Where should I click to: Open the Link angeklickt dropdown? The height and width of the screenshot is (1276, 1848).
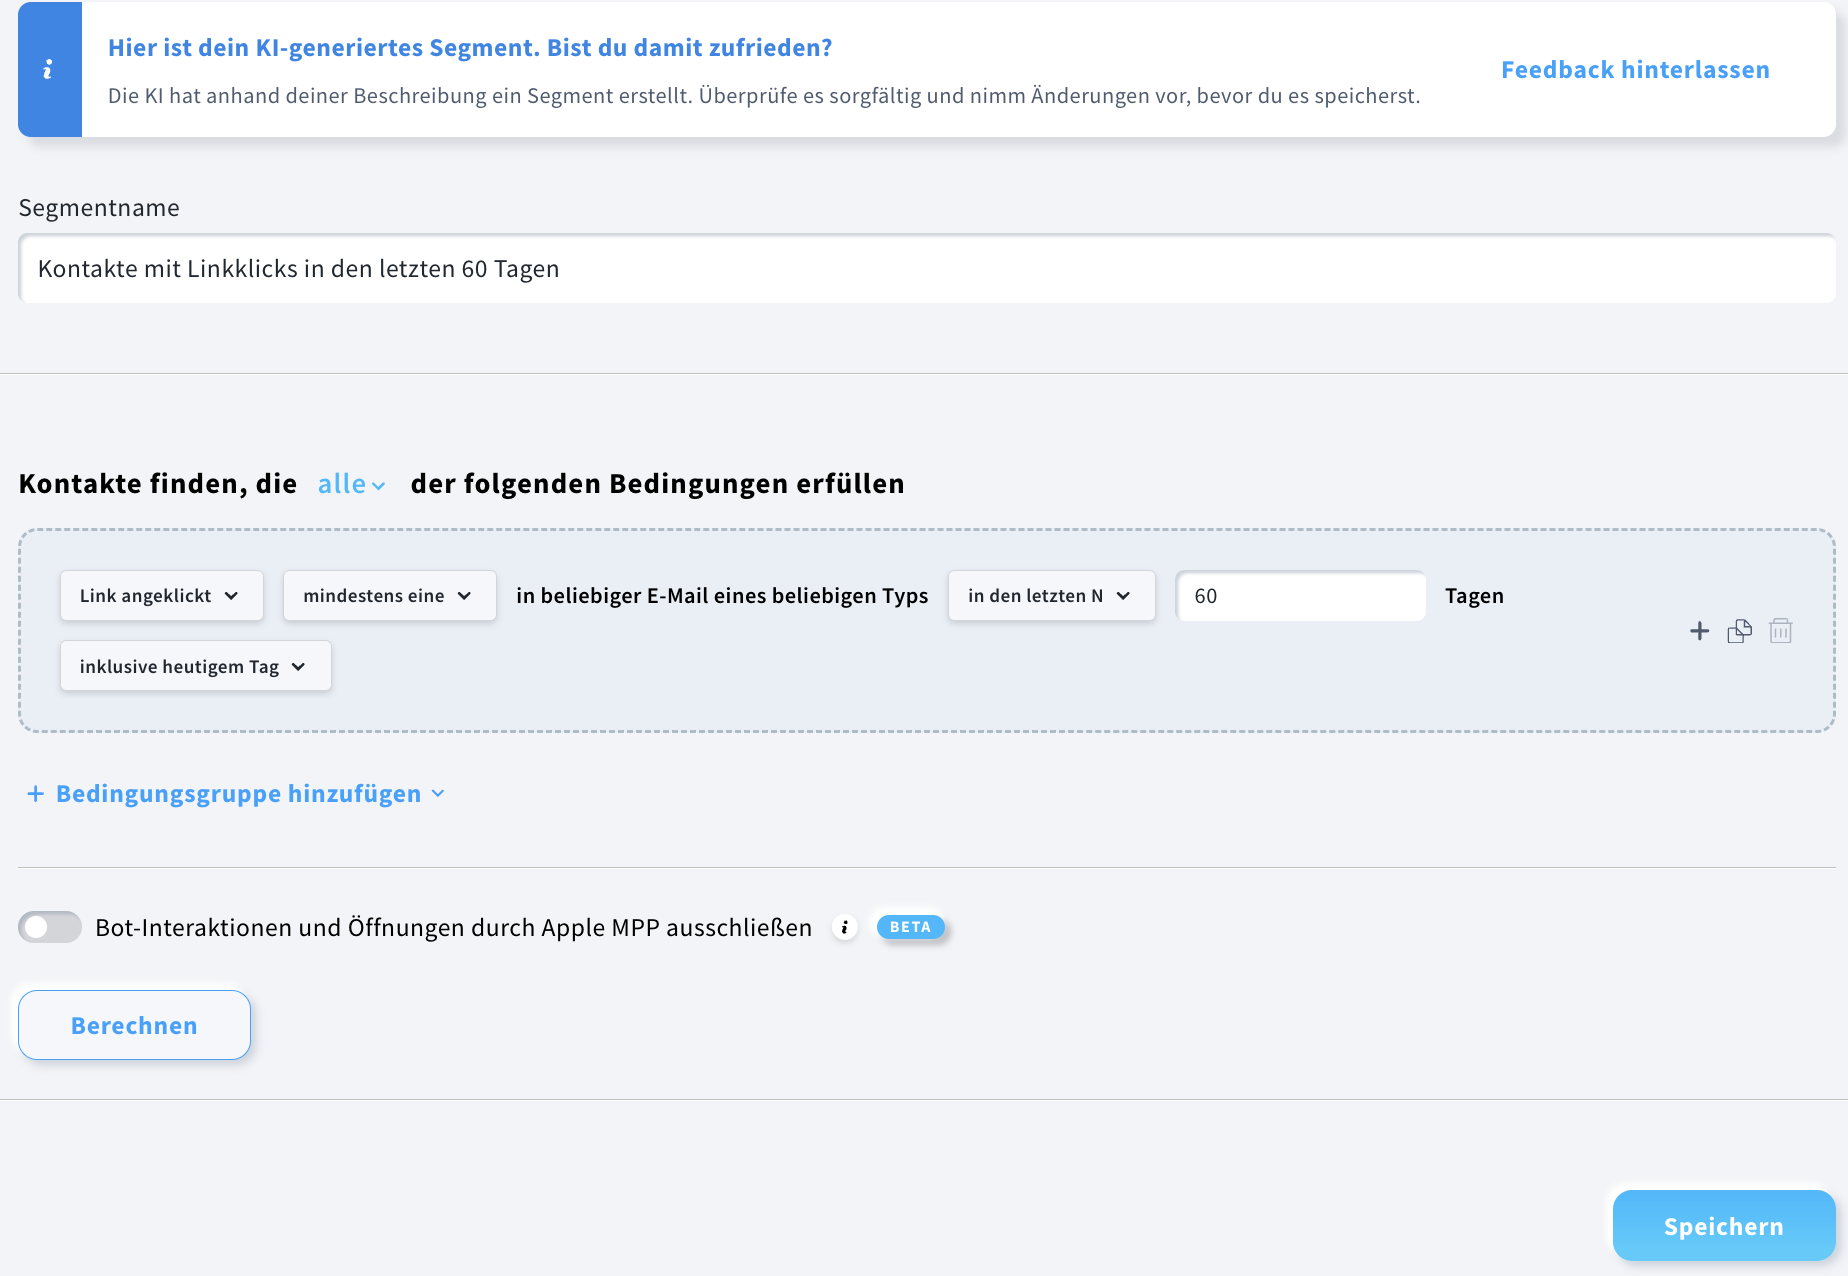[x=161, y=595]
